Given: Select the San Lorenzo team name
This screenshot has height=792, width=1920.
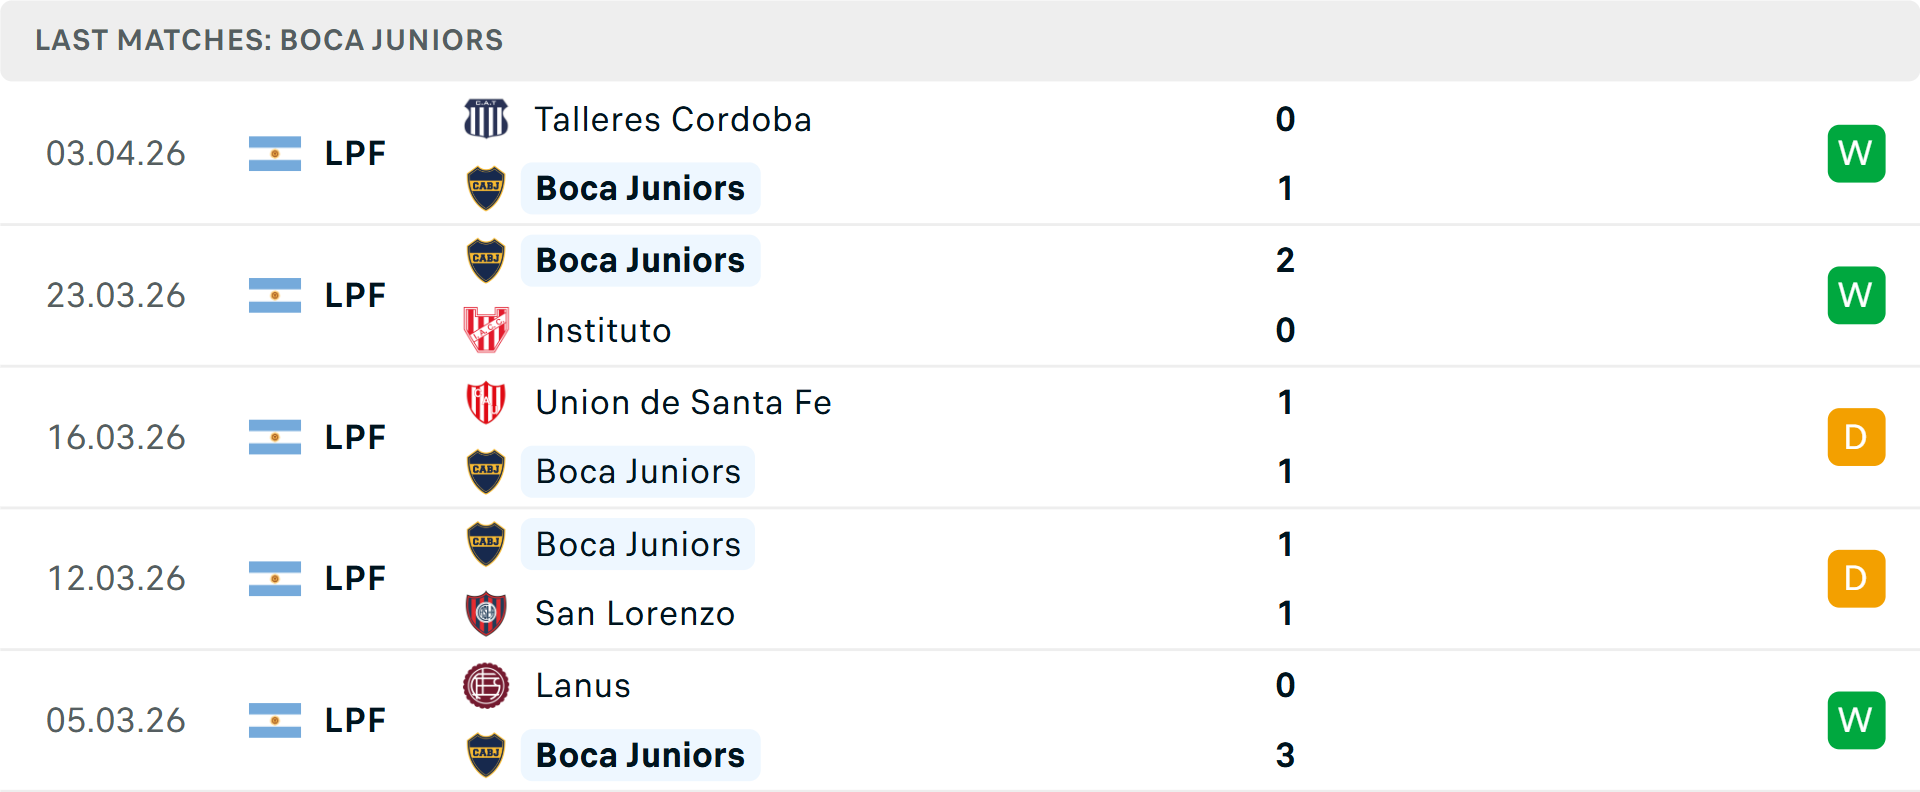Looking at the screenshot, I should (635, 613).
